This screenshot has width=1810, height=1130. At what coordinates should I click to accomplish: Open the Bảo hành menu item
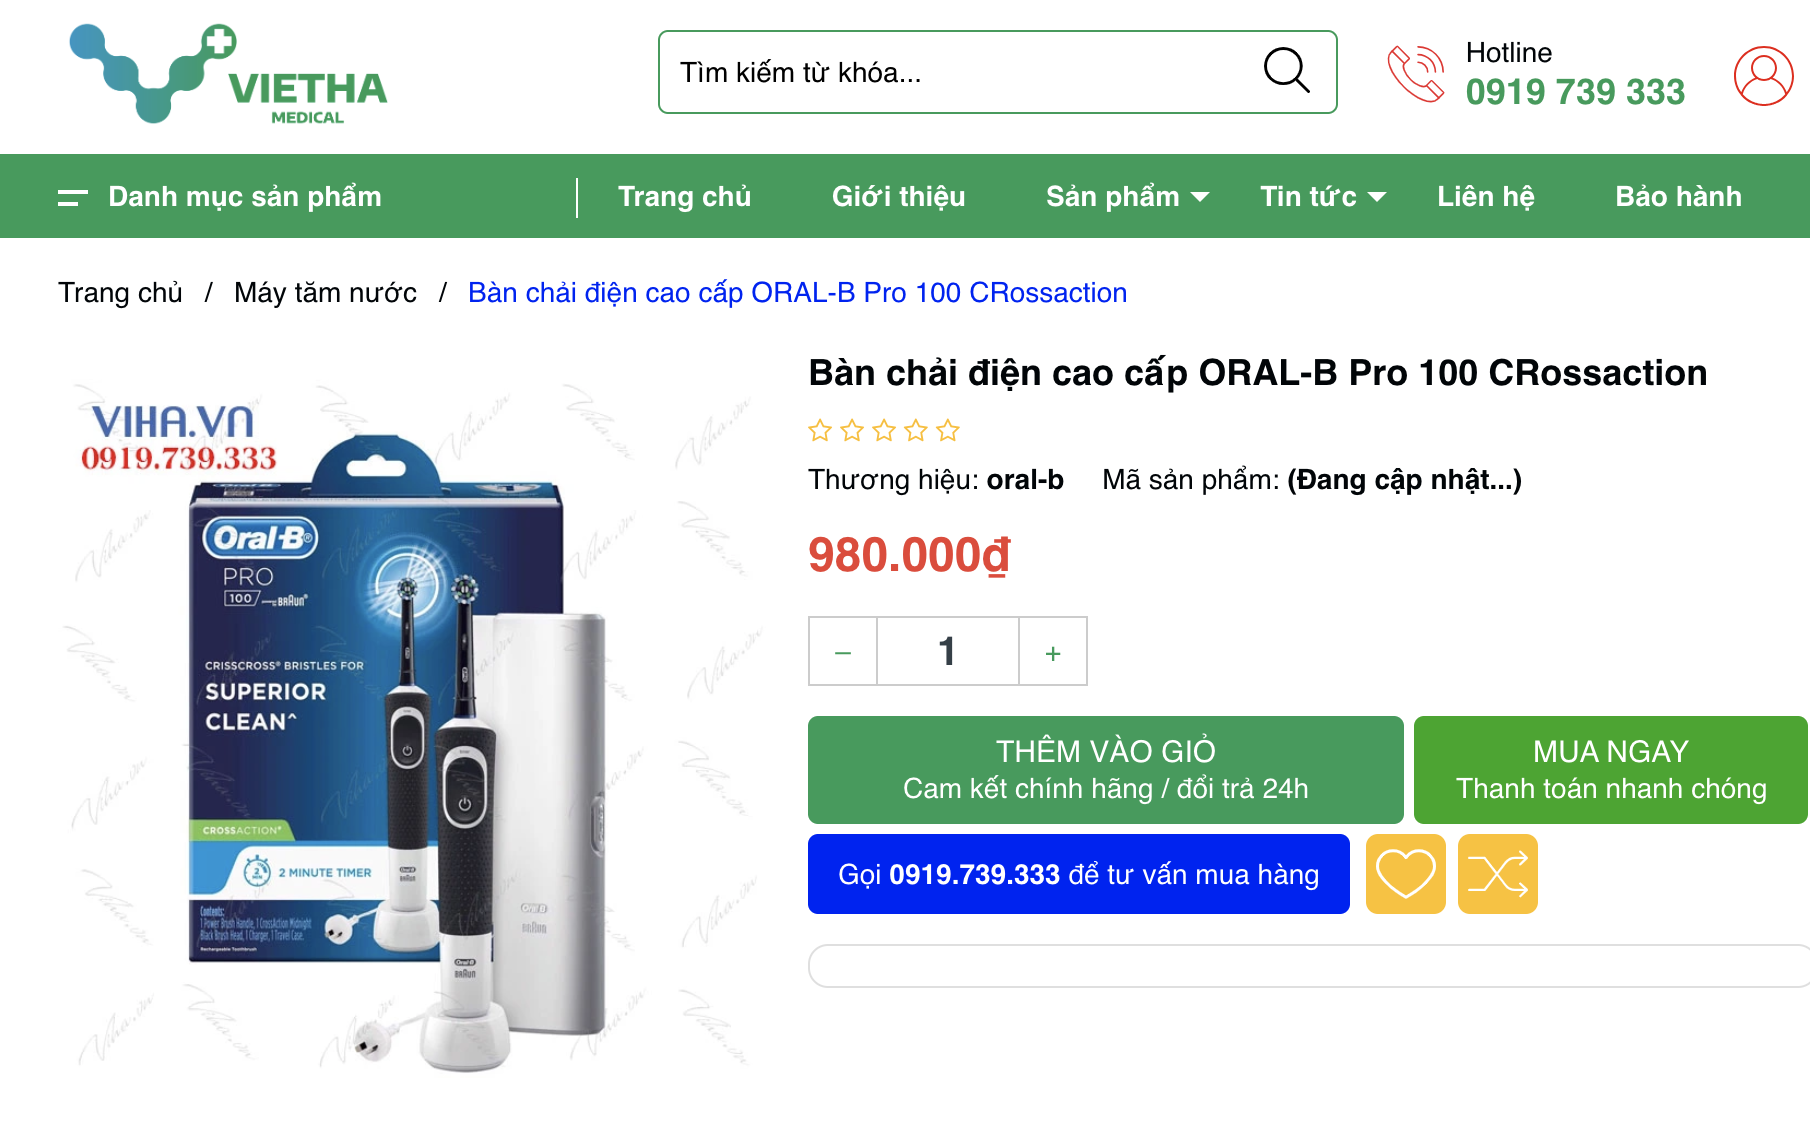1678,196
